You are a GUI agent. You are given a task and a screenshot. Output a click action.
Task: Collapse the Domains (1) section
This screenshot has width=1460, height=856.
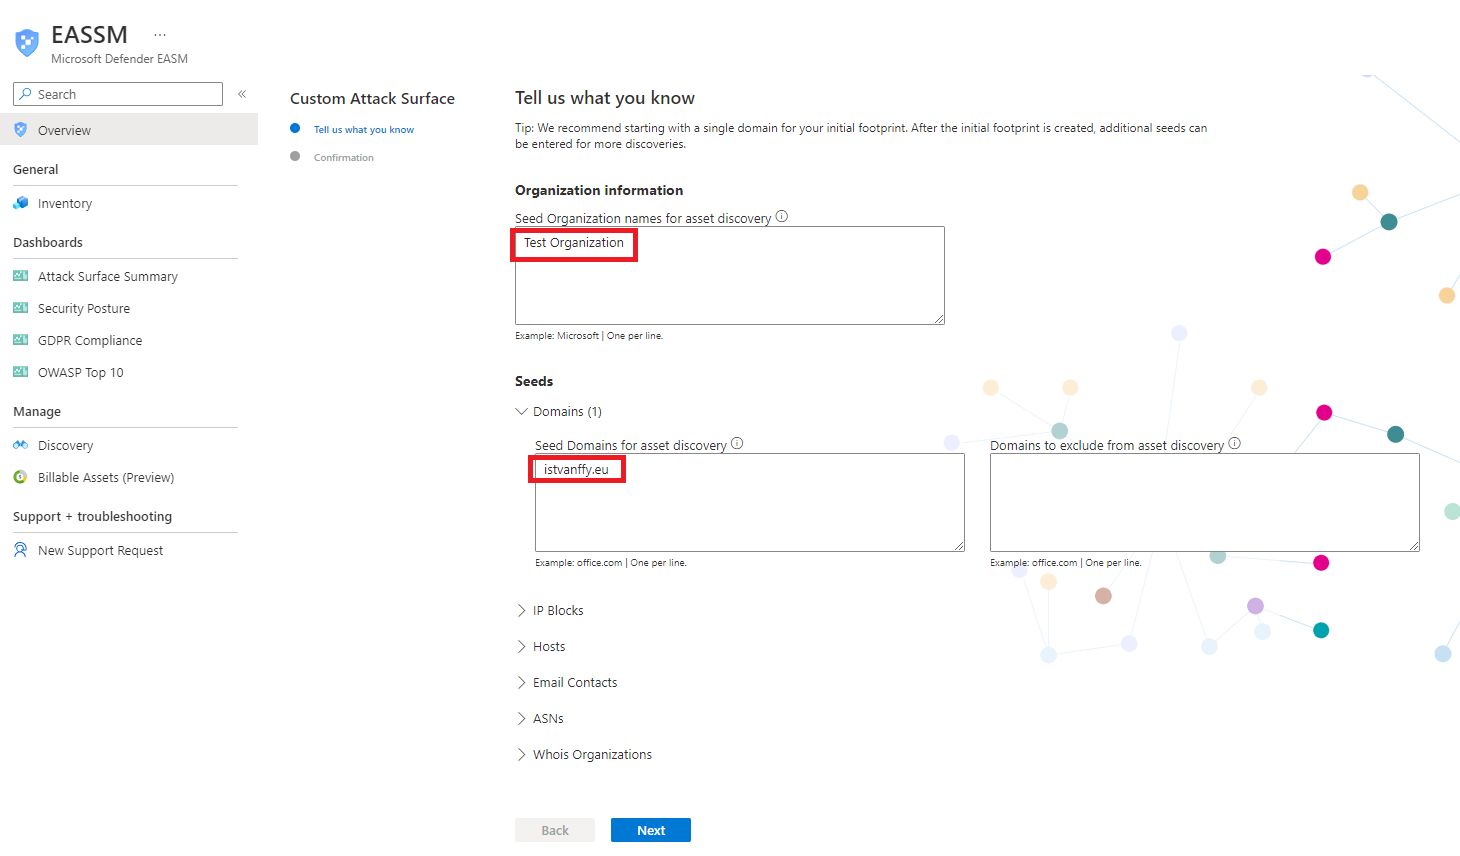(522, 411)
